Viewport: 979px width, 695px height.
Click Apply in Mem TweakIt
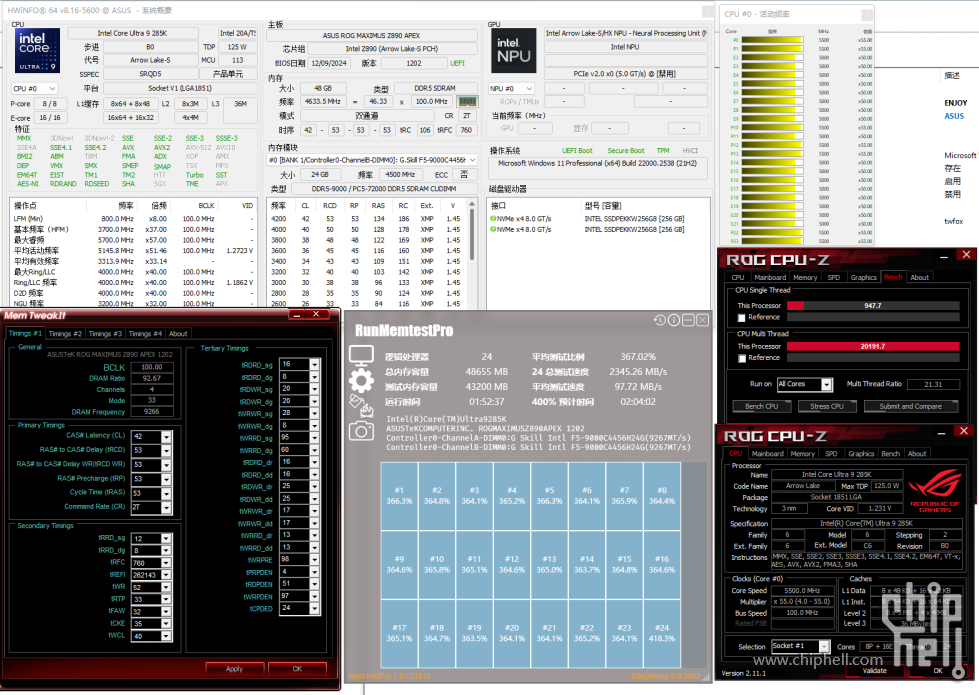pyautogui.click(x=234, y=669)
